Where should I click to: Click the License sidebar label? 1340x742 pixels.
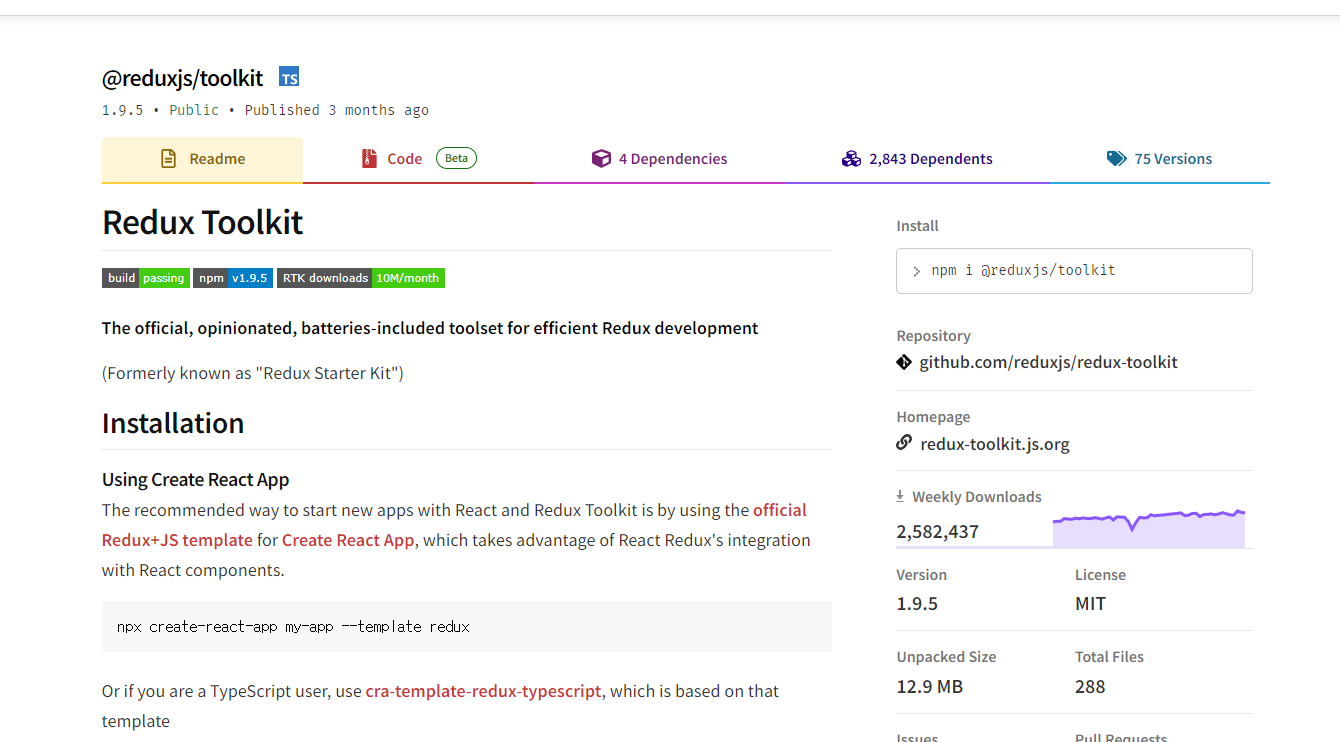[x=1100, y=575]
